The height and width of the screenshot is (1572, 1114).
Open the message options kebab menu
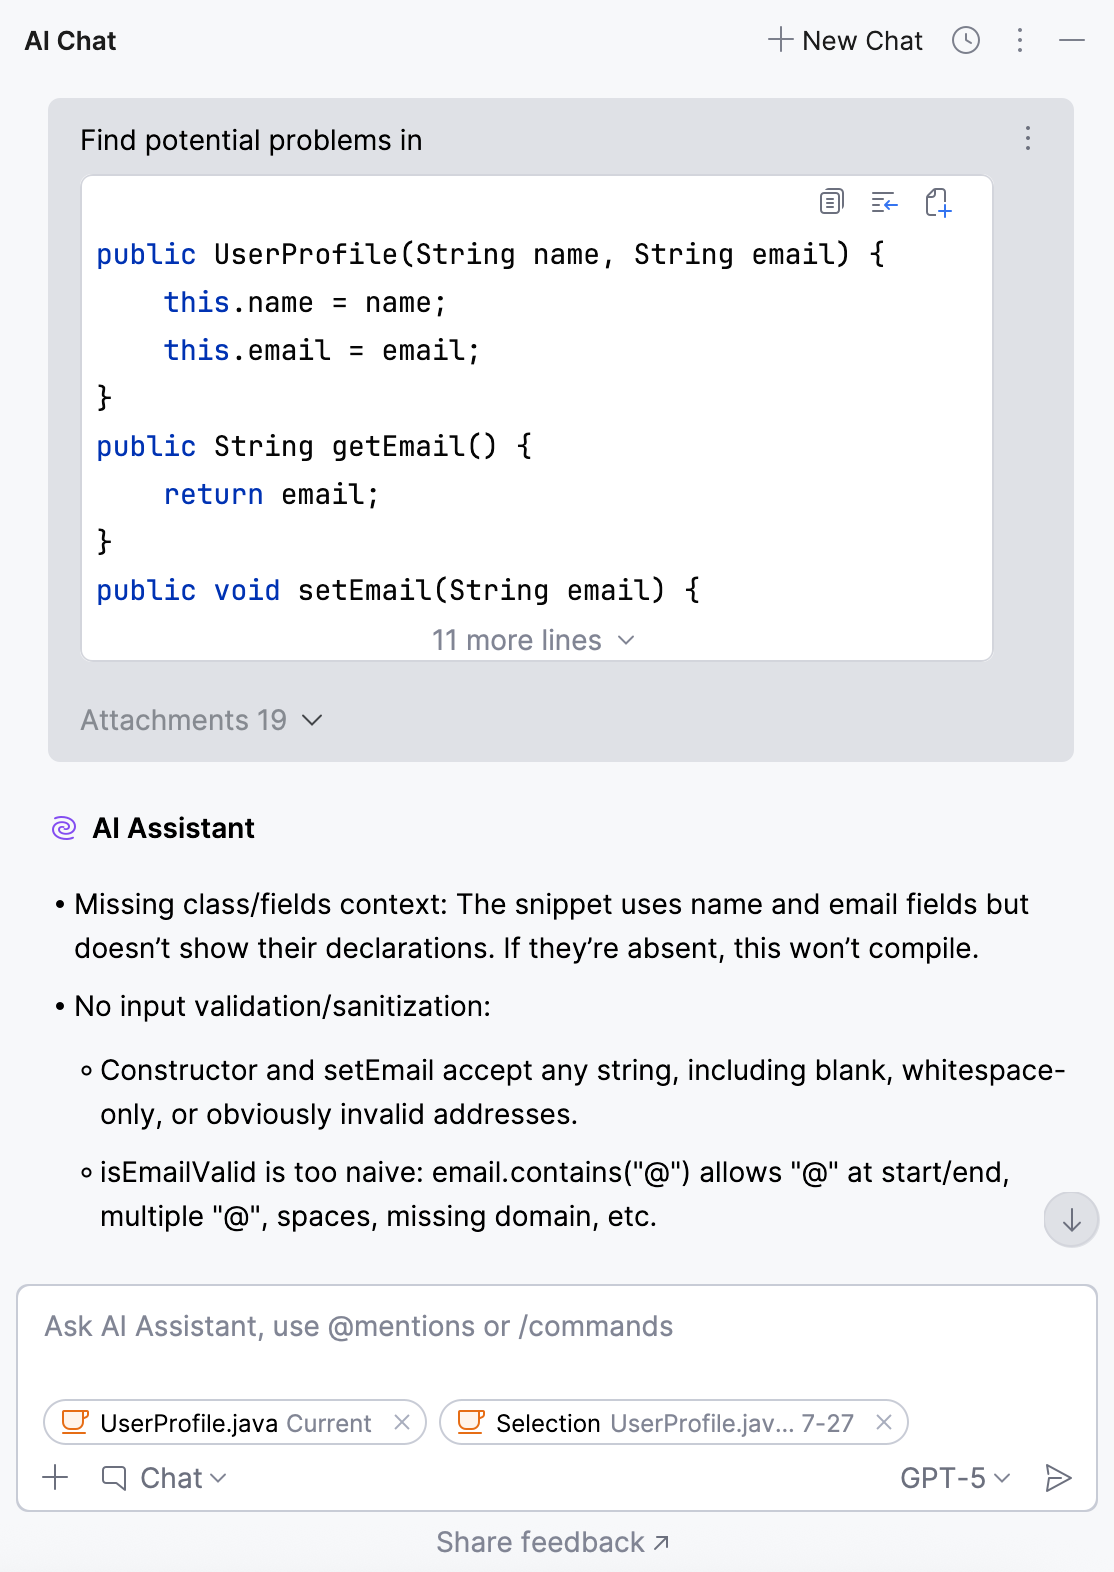point(1026,139)
